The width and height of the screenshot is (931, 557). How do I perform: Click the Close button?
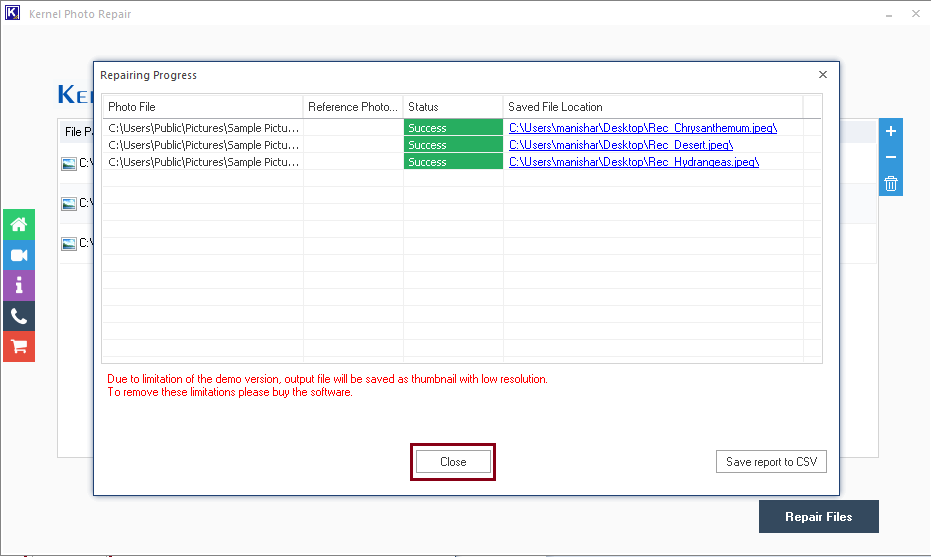[x=453, y=462]
